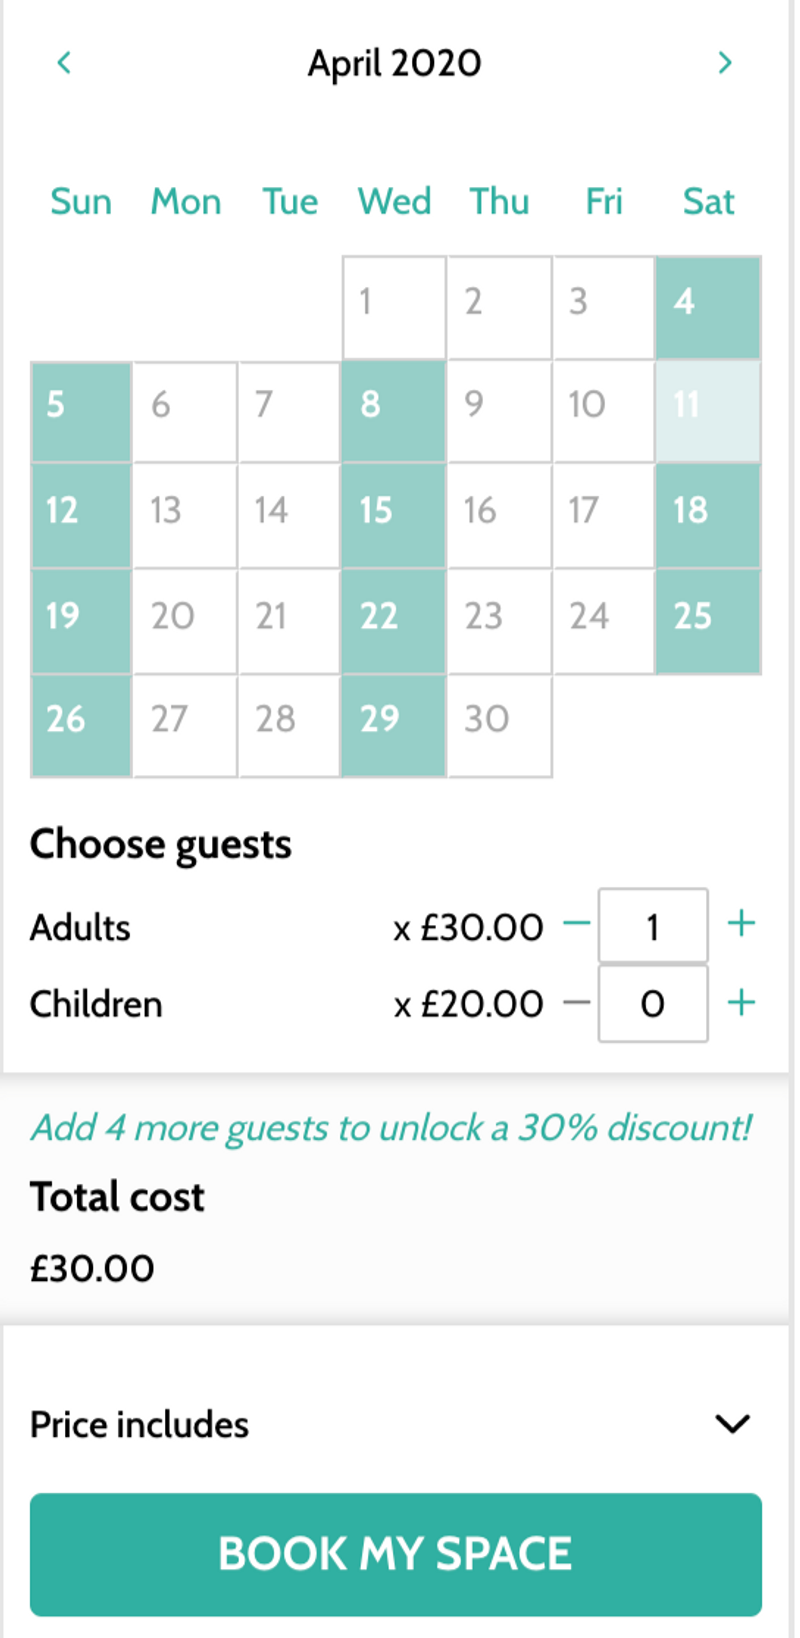Remove a child with minus icon

coord(577,1002)
